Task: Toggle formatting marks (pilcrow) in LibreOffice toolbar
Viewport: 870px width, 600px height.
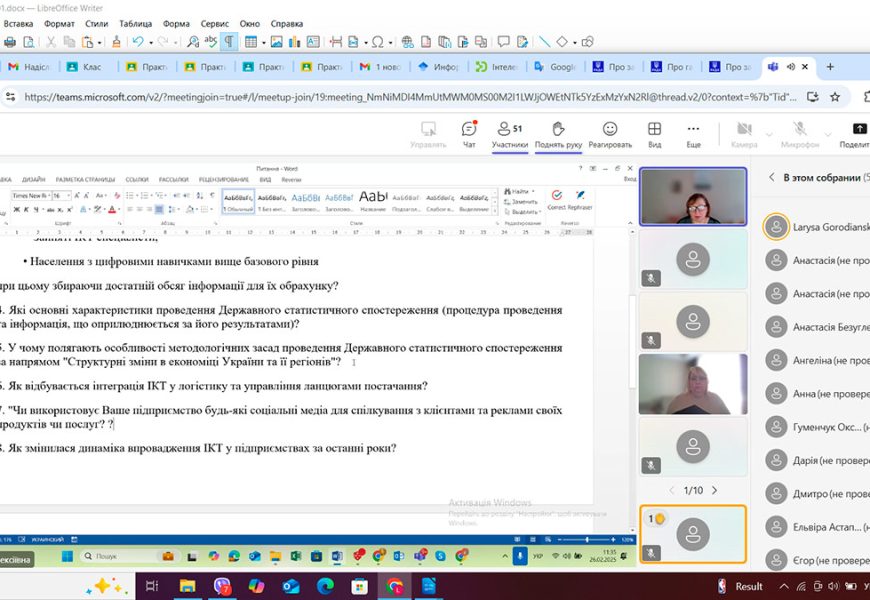Action: click(x=229, y=42)
